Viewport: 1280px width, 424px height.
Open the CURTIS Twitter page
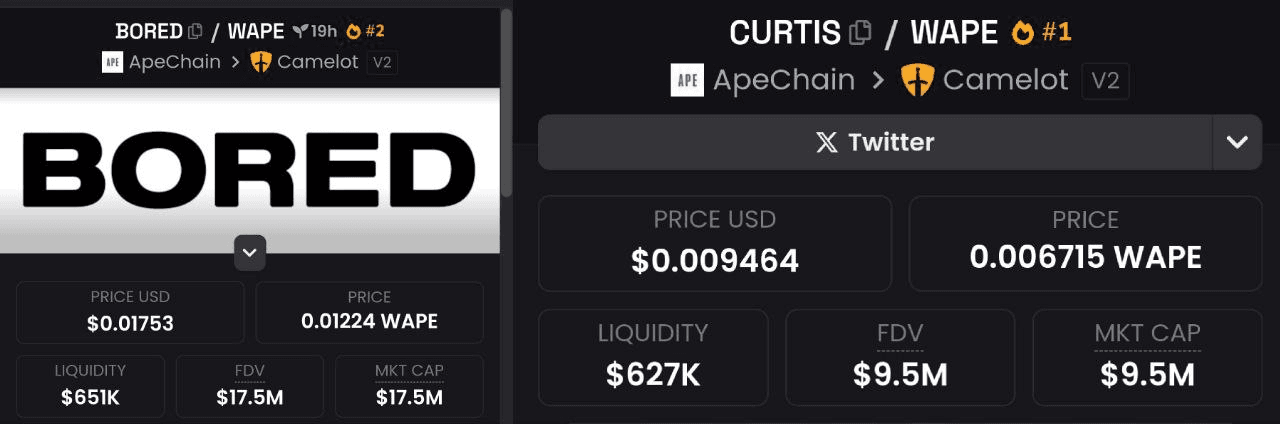pyautogui.click(x=875, y=142)
